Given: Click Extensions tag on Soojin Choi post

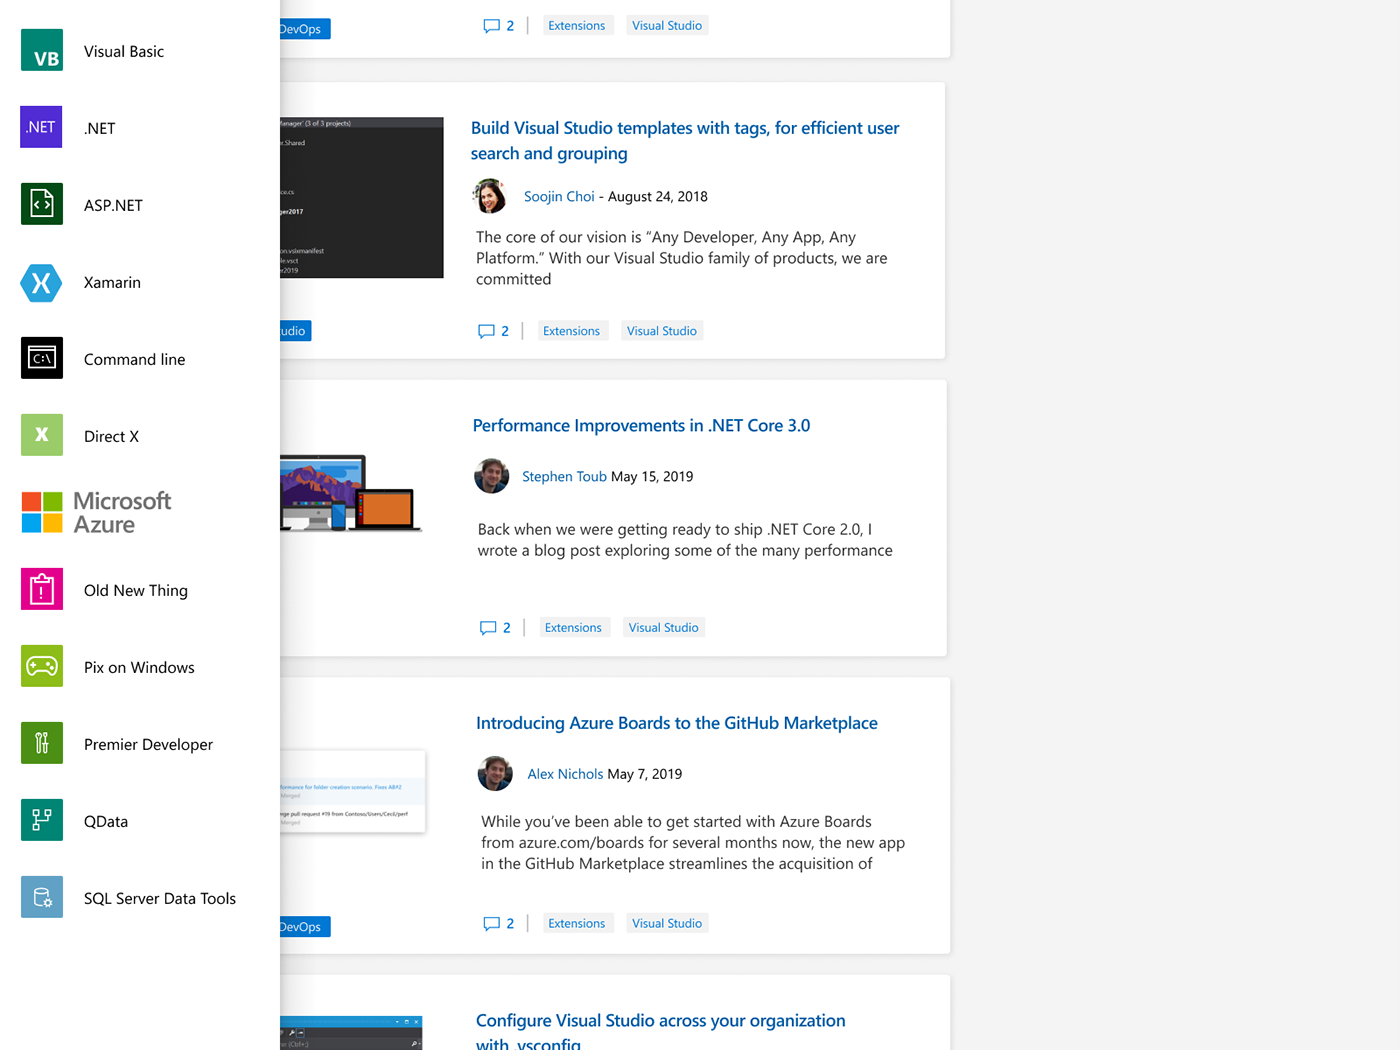Looking at the screenshot, I should pos(572,331).
